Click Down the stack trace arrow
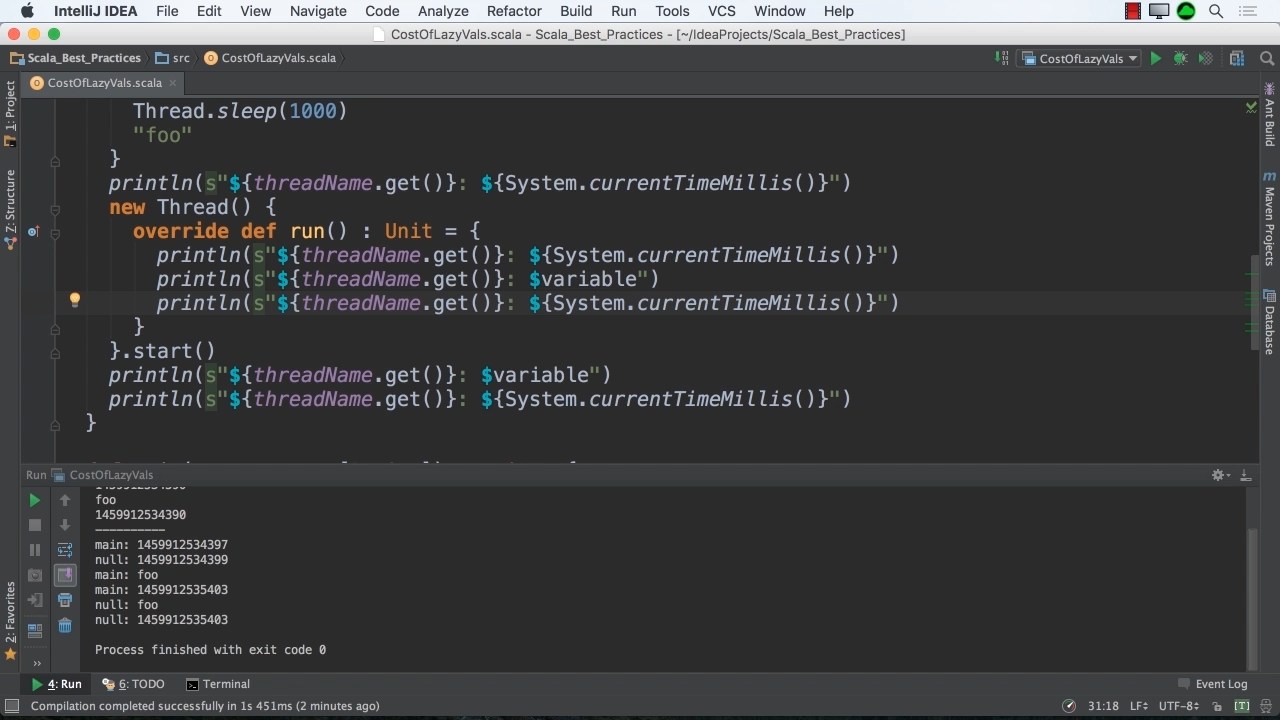This screenshot has width=1280, height=720. click(65, 525)
